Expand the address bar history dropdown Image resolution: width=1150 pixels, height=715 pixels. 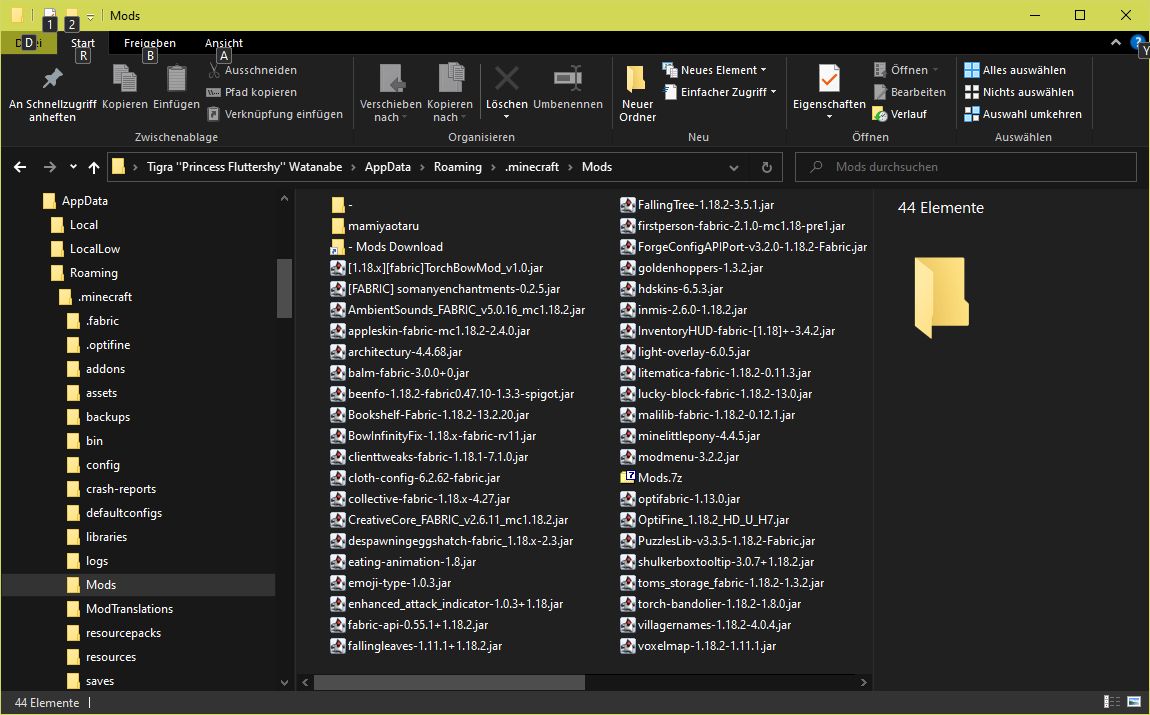click(x=733, y=167)
